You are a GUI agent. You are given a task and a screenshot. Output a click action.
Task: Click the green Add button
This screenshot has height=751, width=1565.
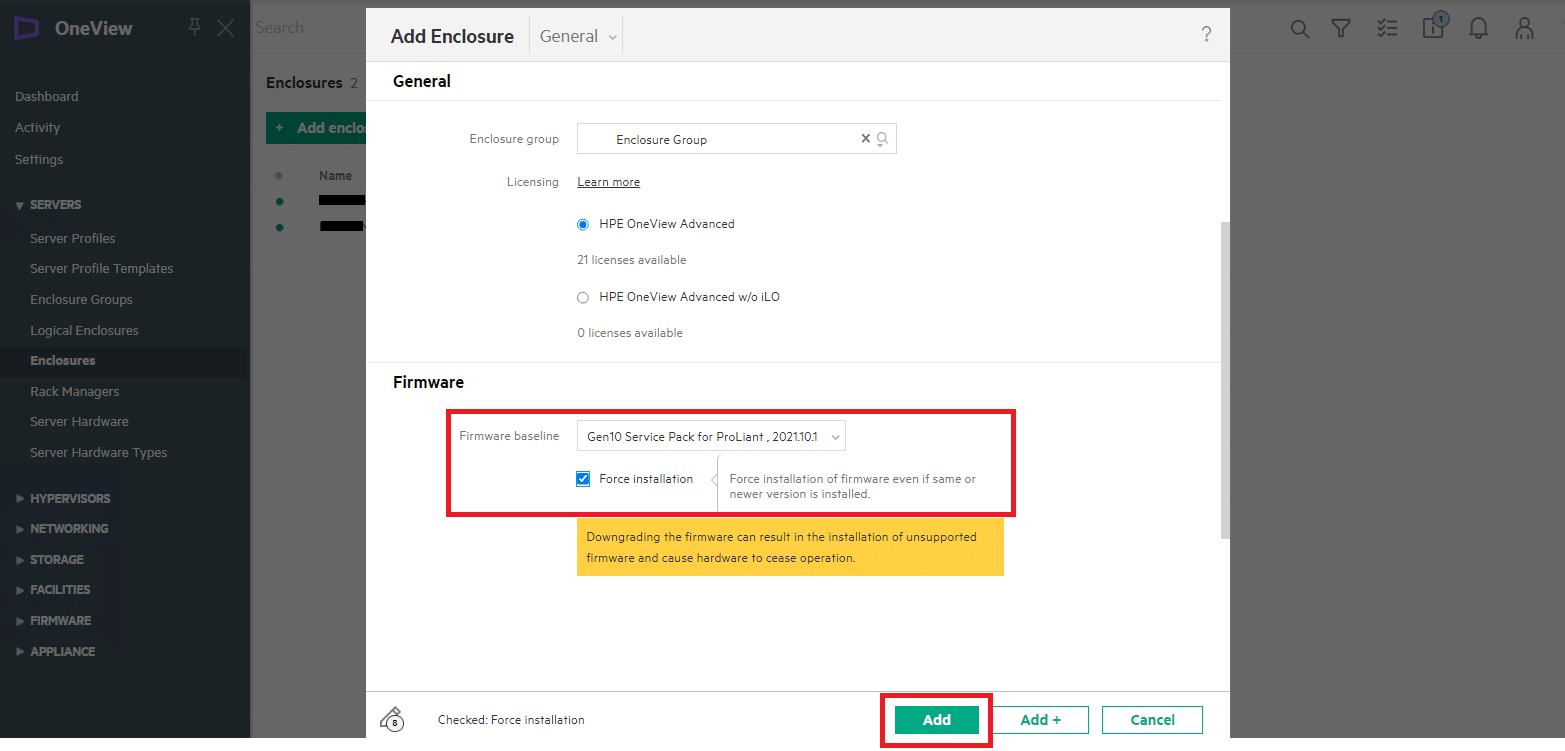(x=936, y=720)
